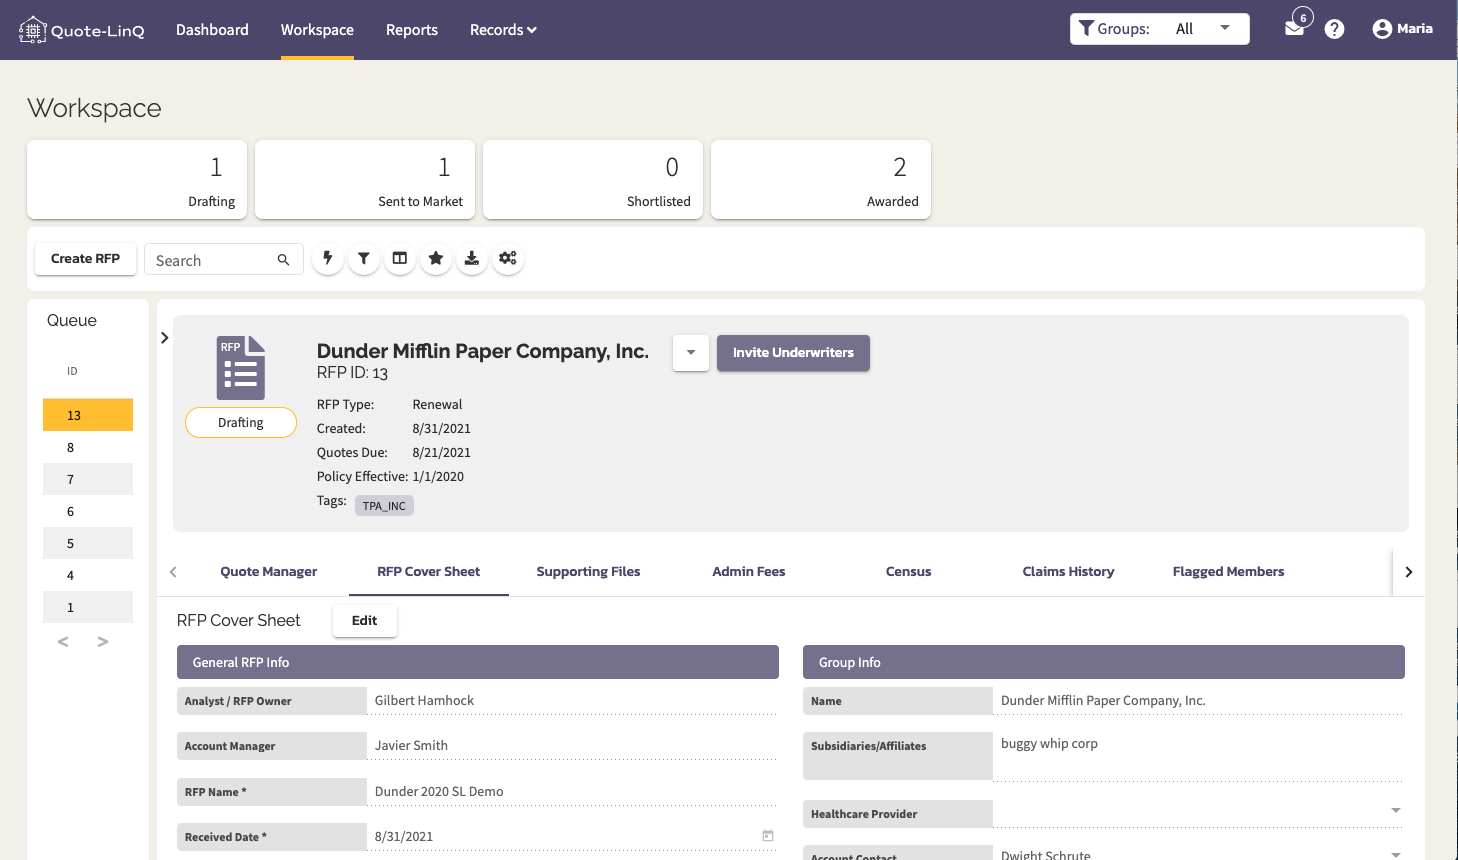Switch to the Supporting Files tab
The image size is (1458, 860).
pos(589,572)
